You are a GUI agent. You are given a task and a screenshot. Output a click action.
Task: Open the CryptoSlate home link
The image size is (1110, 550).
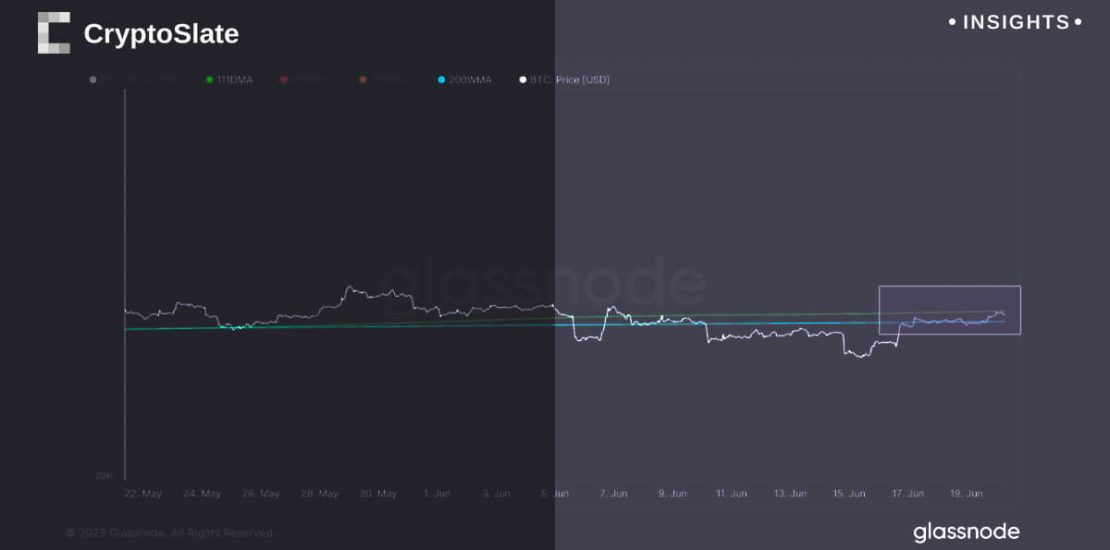click(161, 34)
